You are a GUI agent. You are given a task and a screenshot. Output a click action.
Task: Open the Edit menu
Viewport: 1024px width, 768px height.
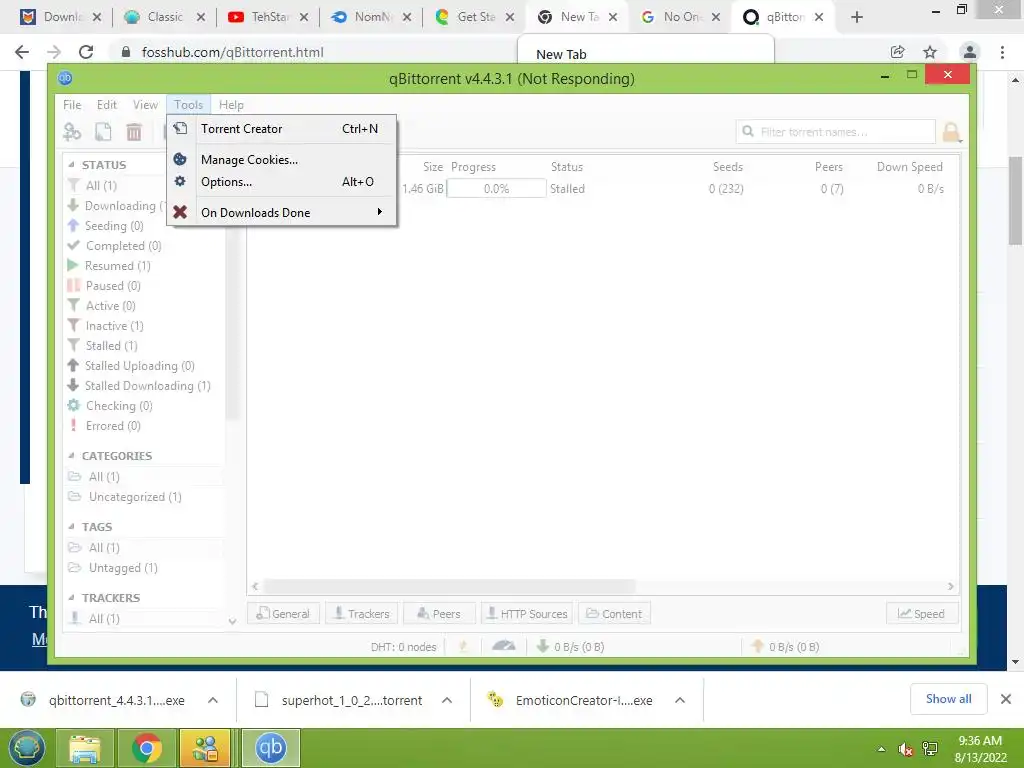tap(106, 104)
